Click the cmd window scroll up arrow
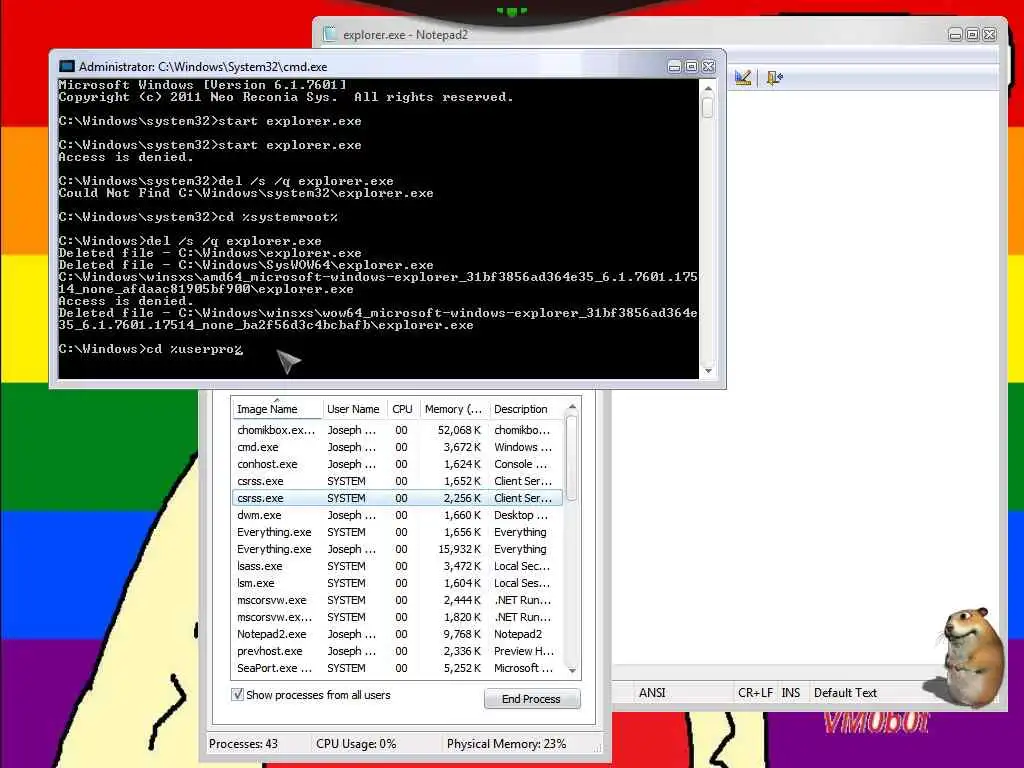1024x768 pixels. coord(708,88)
